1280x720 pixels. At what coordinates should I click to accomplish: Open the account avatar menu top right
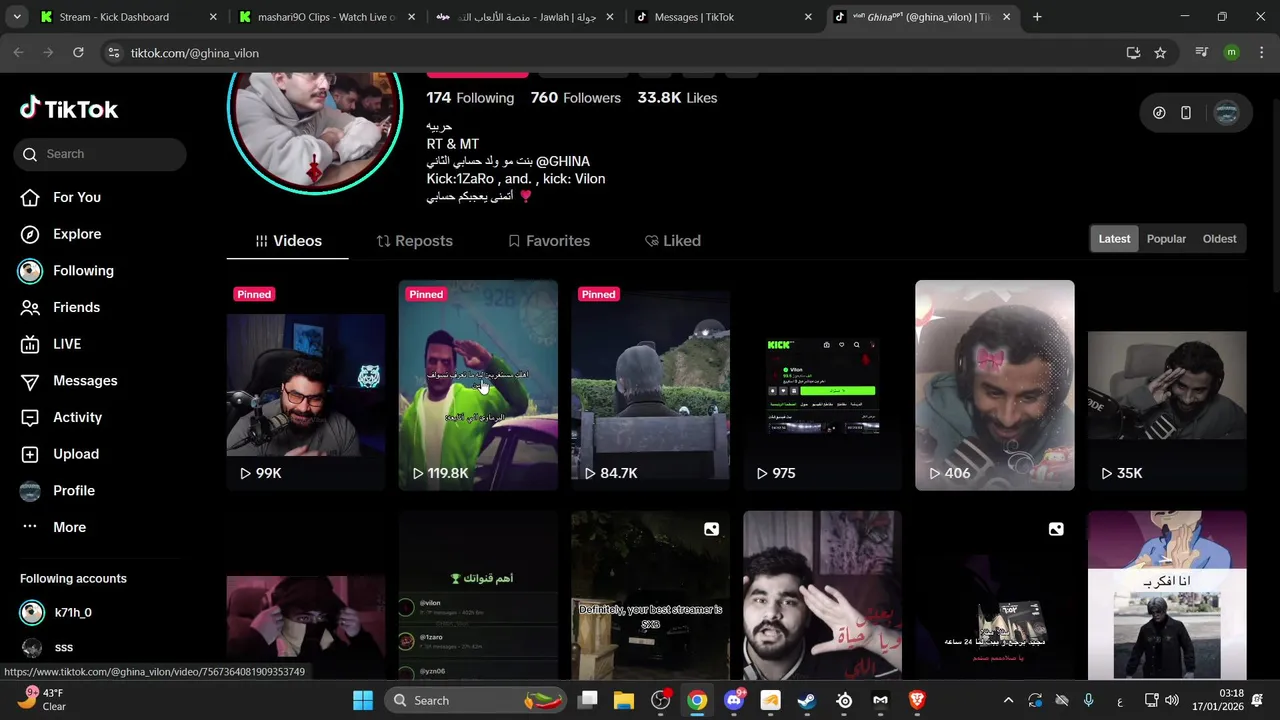tap(1227, 113)
